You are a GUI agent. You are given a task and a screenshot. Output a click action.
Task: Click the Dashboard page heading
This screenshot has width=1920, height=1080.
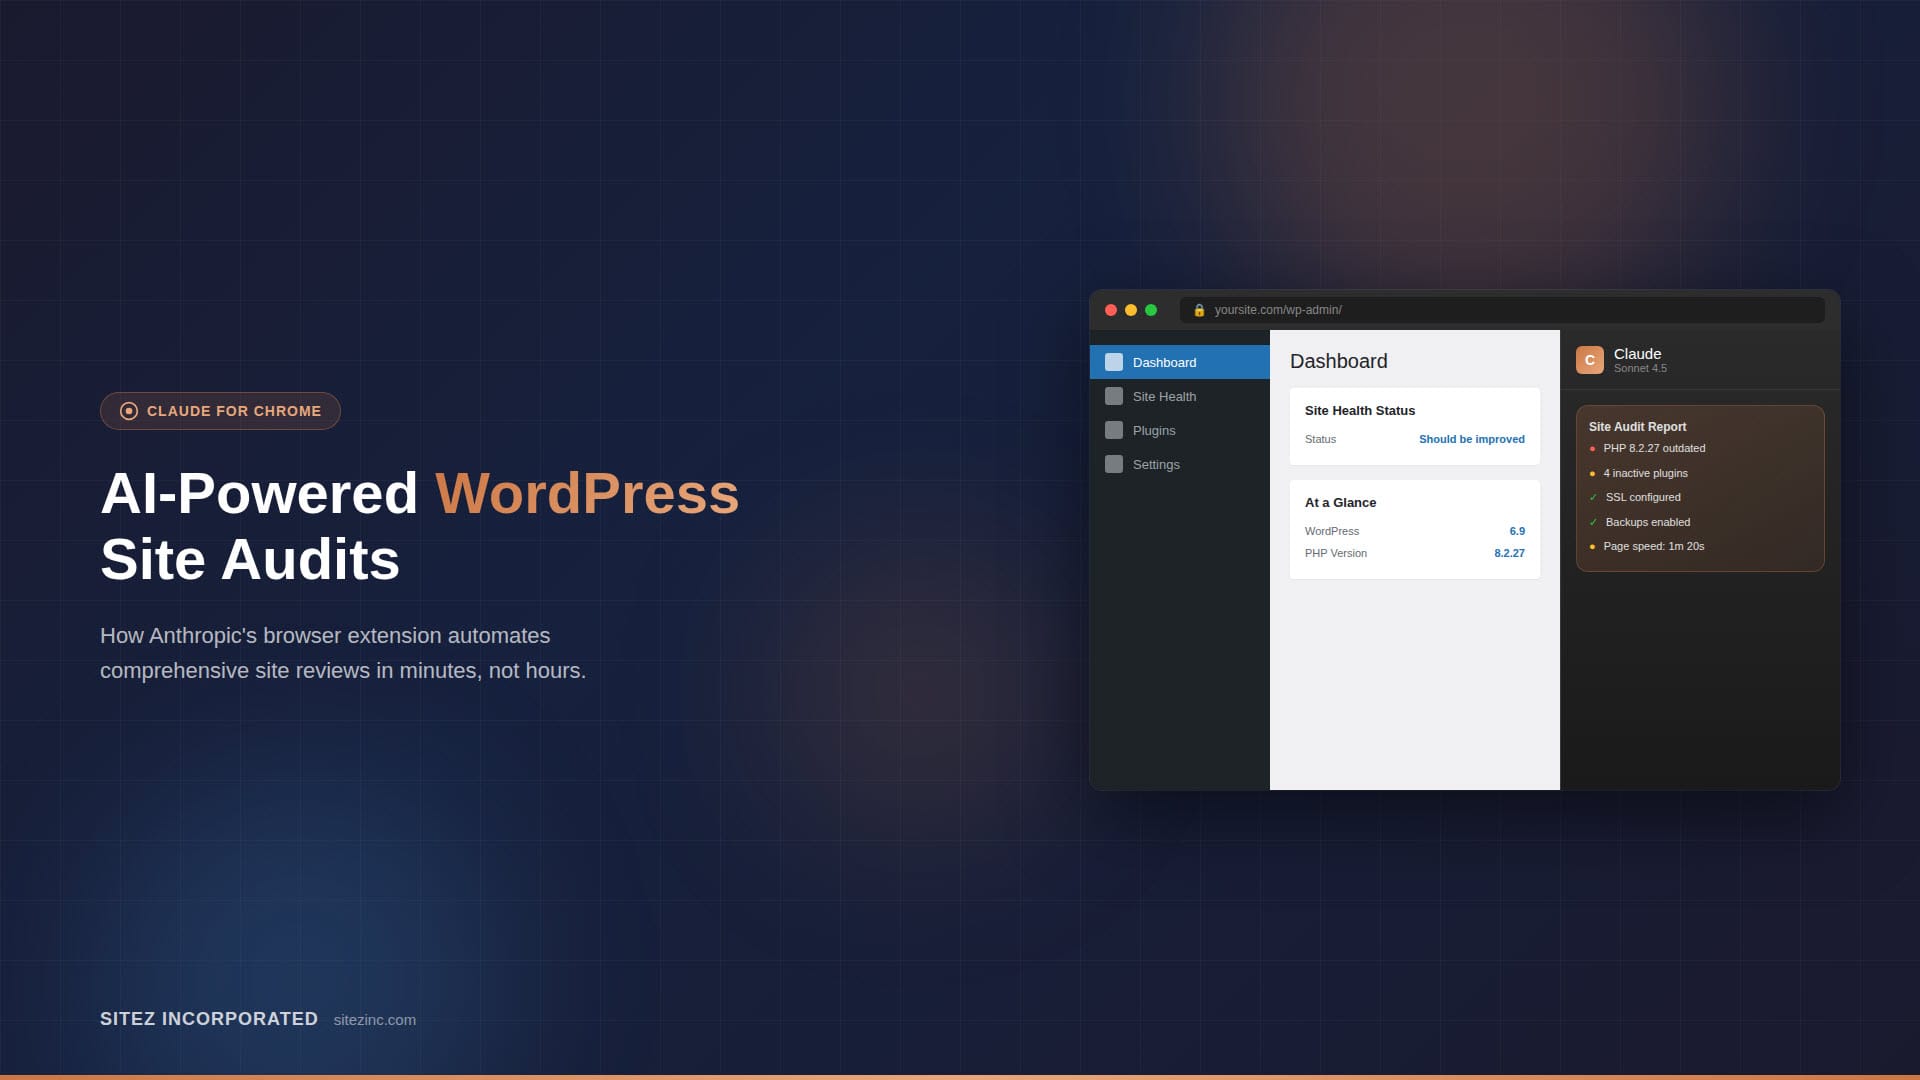click(1338, 361)
